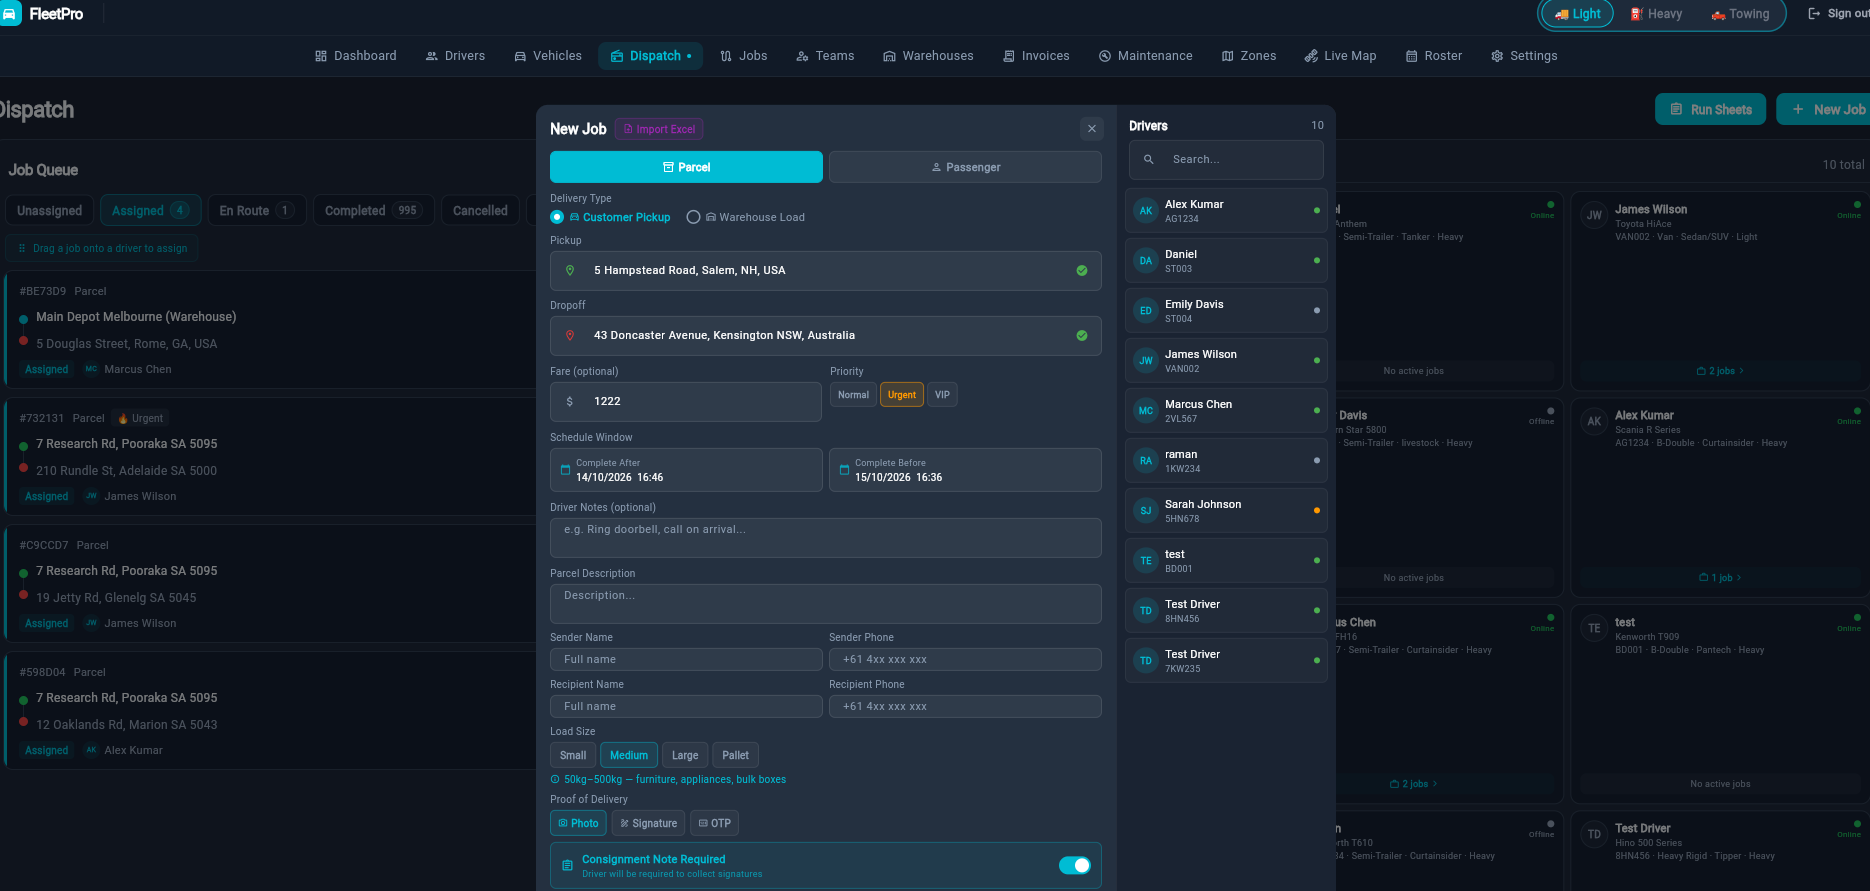Click the Sign out icon
Screen dimensions: 1870x891
point(1814,14)
